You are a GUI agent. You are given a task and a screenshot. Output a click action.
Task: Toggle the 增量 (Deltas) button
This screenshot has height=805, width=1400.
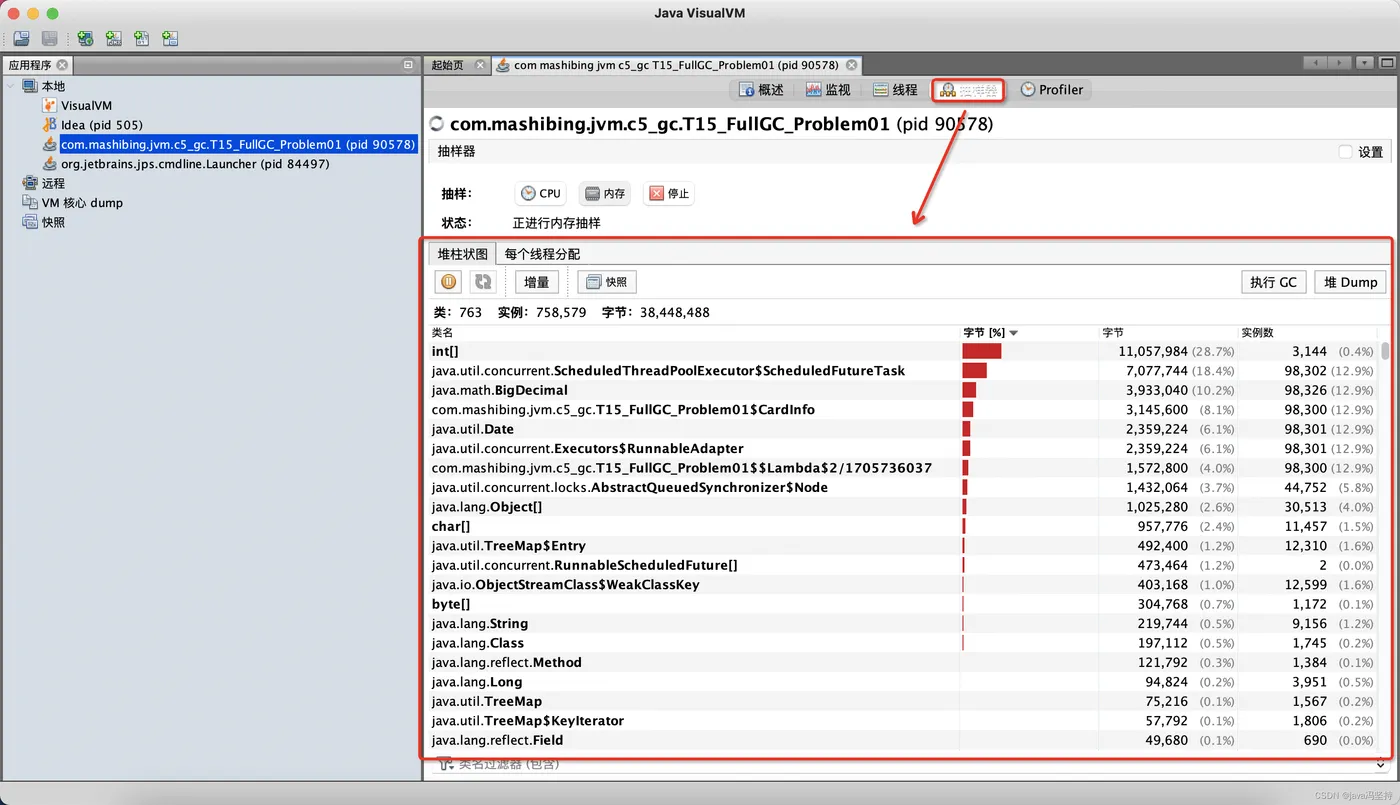(537, 282)
